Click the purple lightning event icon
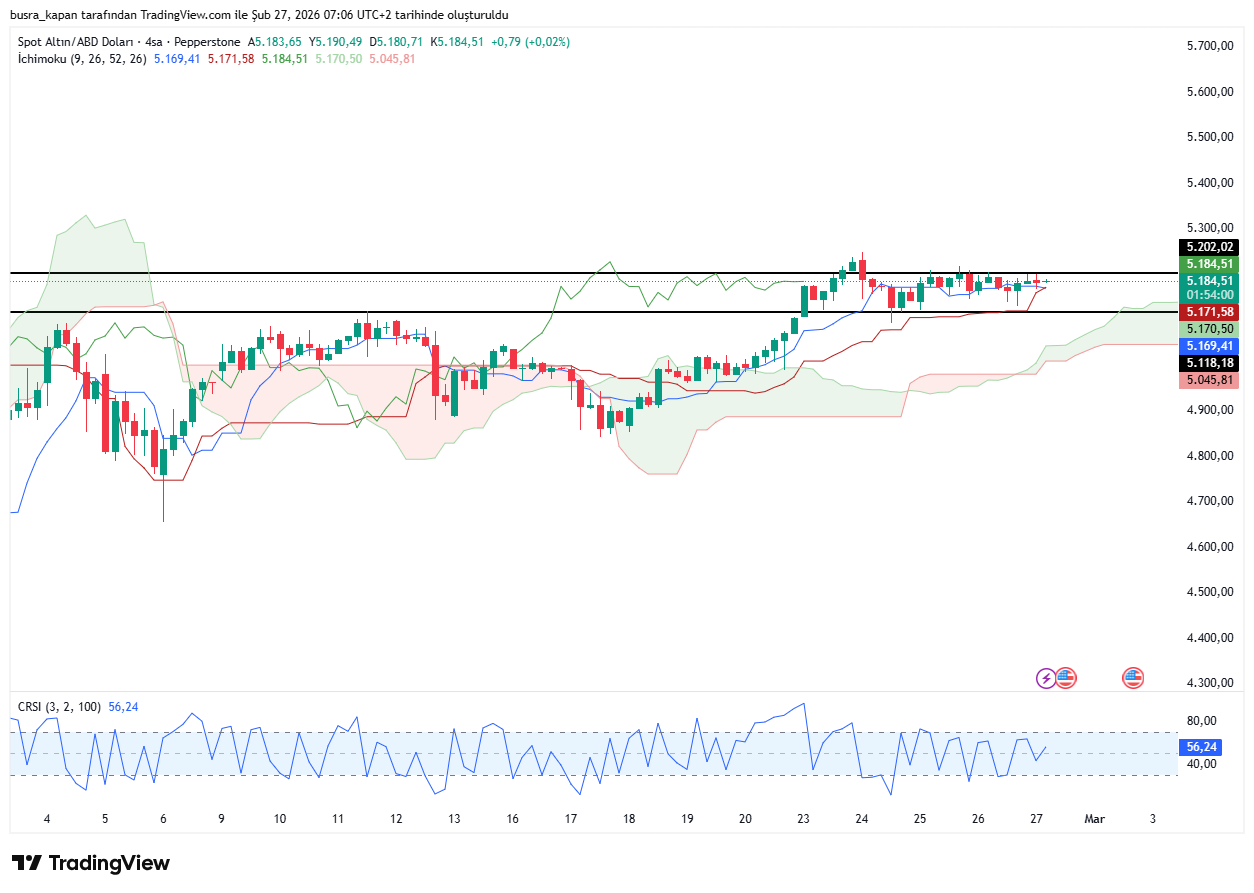 (x=1046, y=678)
